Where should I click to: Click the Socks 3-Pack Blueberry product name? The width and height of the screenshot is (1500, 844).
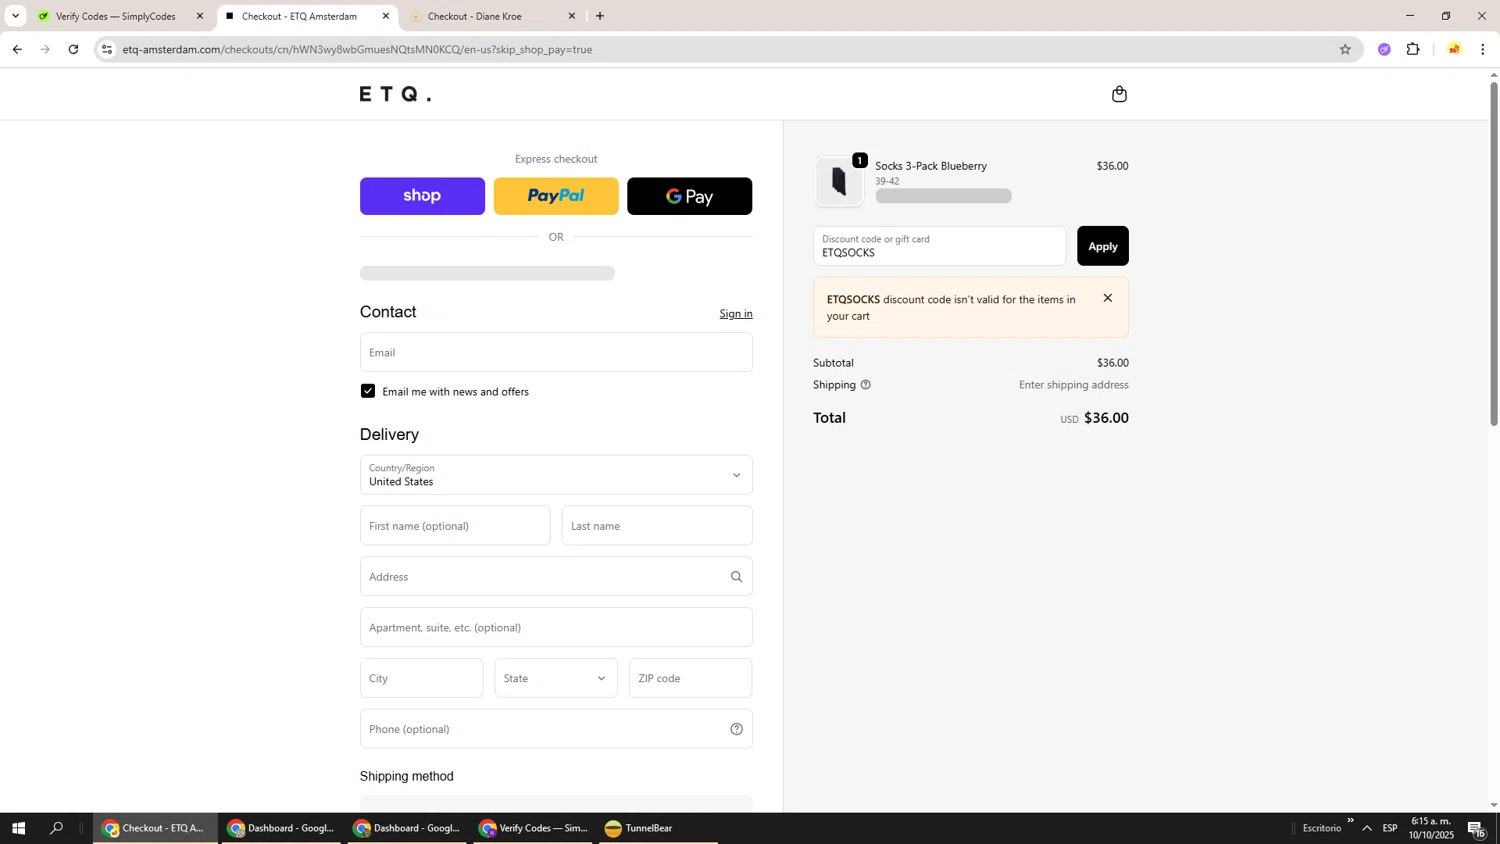click(x=931, y=166)
